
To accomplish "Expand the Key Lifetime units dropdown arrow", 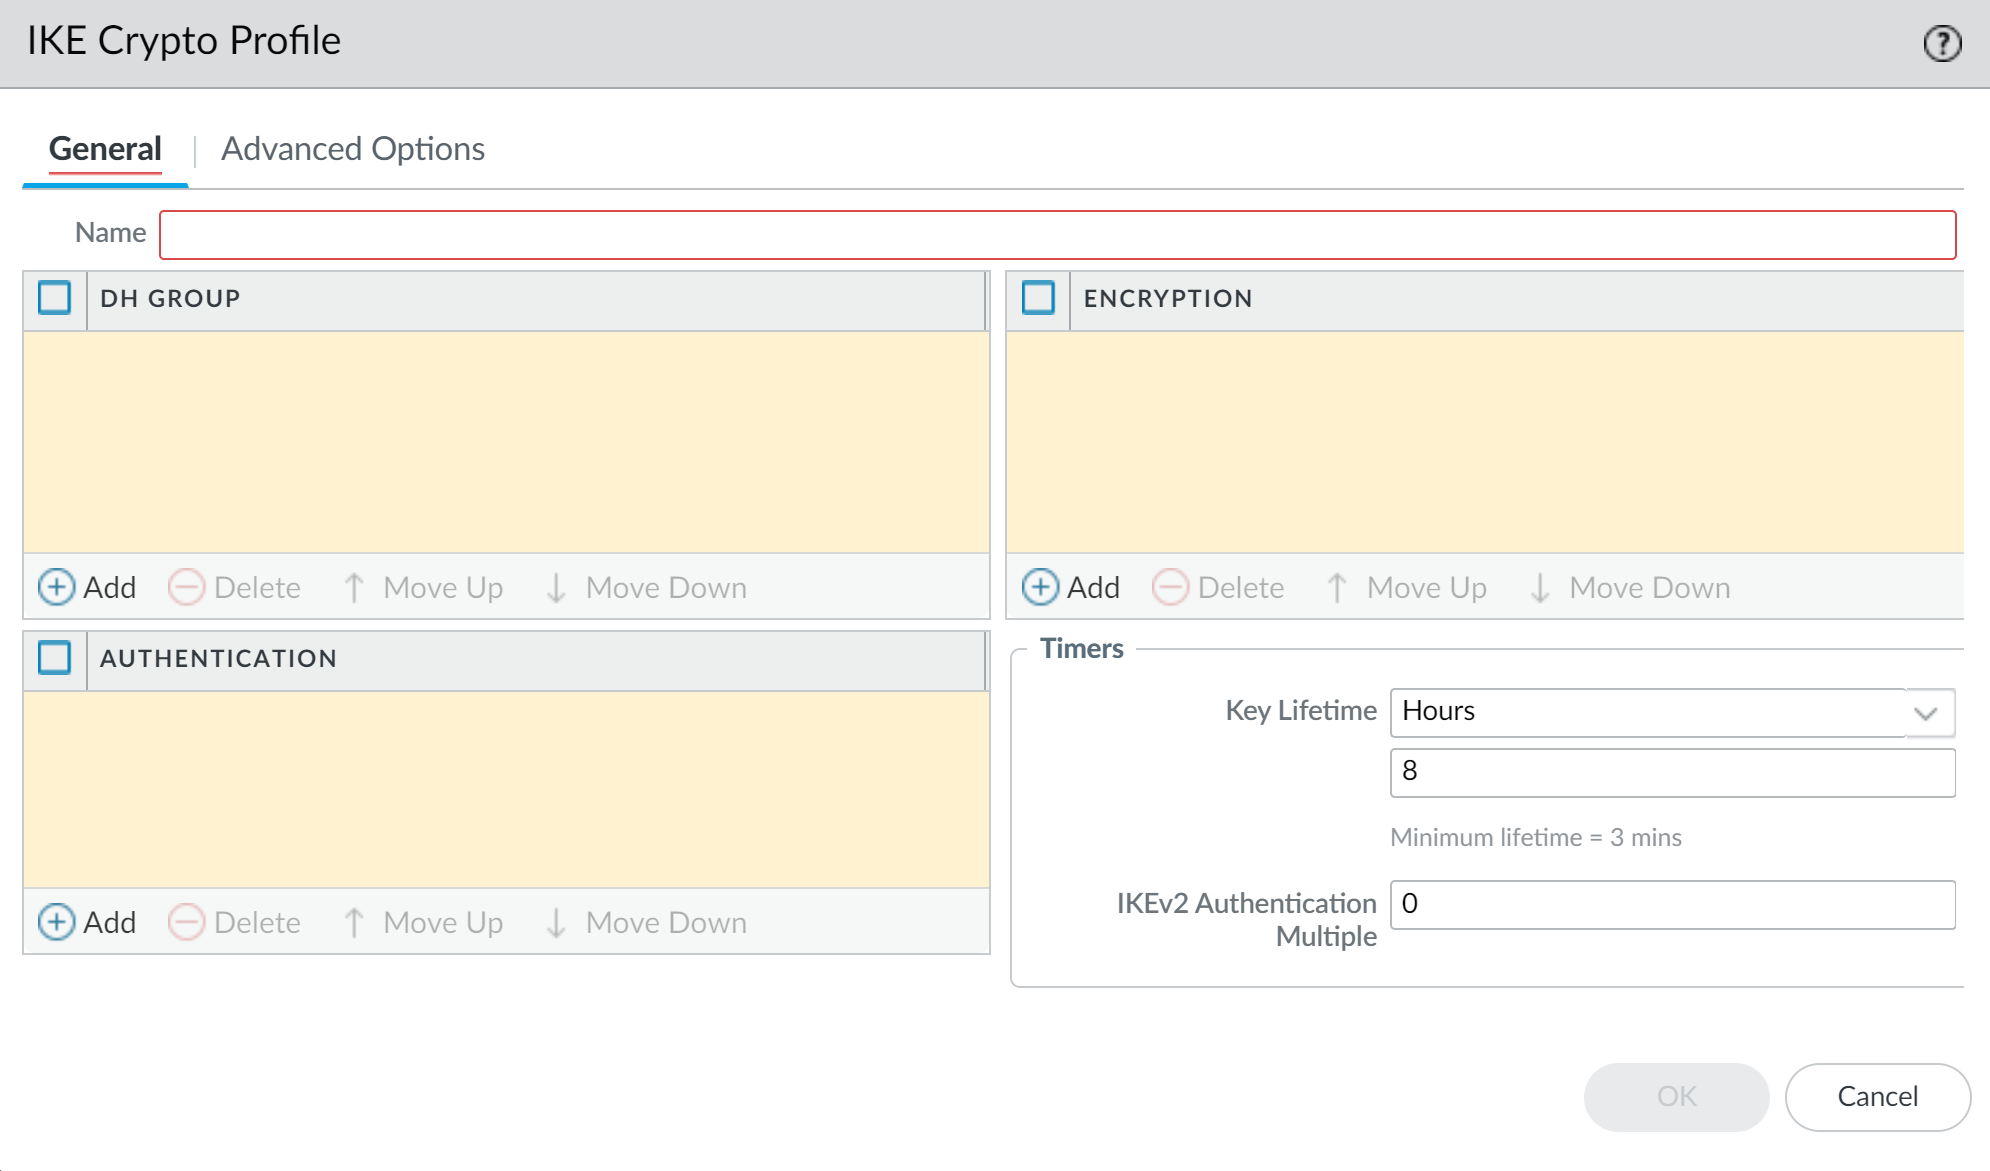I will pyautogui.click(x=1926, y=712).
